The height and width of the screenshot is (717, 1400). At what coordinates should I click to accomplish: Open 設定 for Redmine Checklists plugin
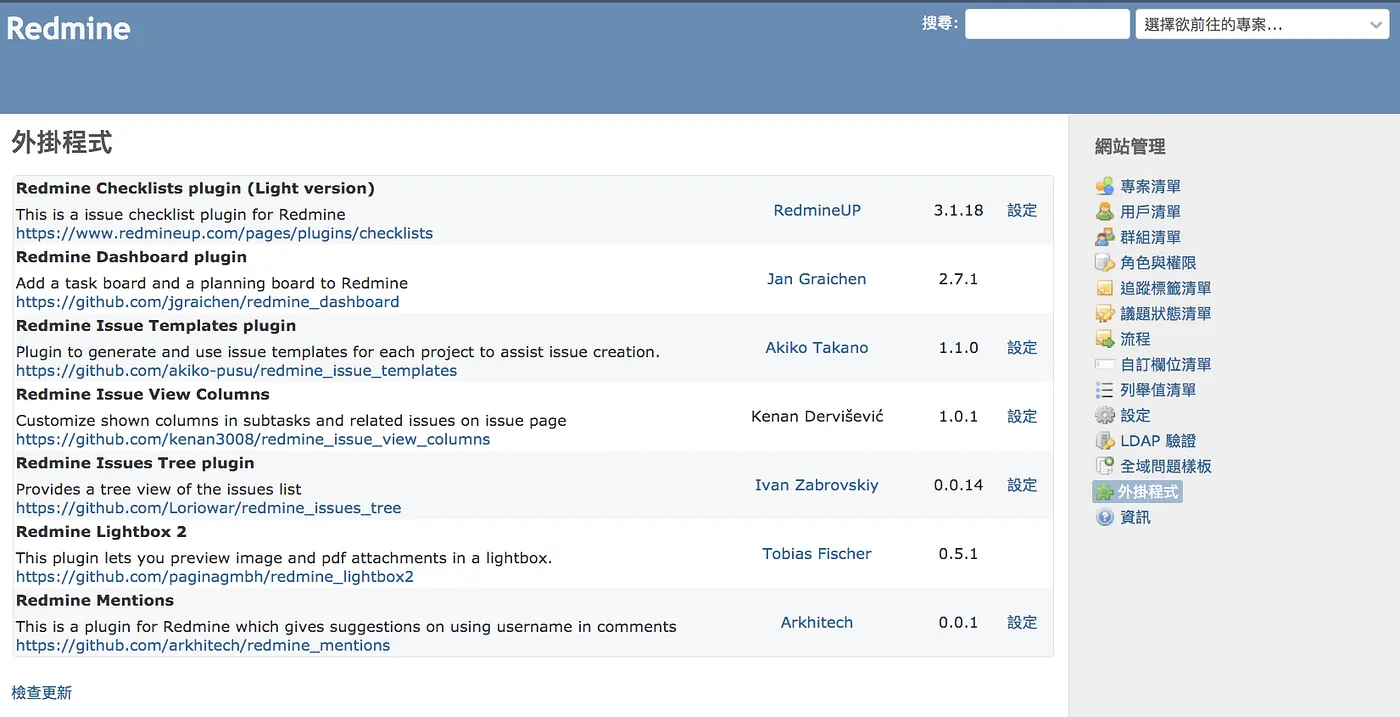(x=1022, y=210)
